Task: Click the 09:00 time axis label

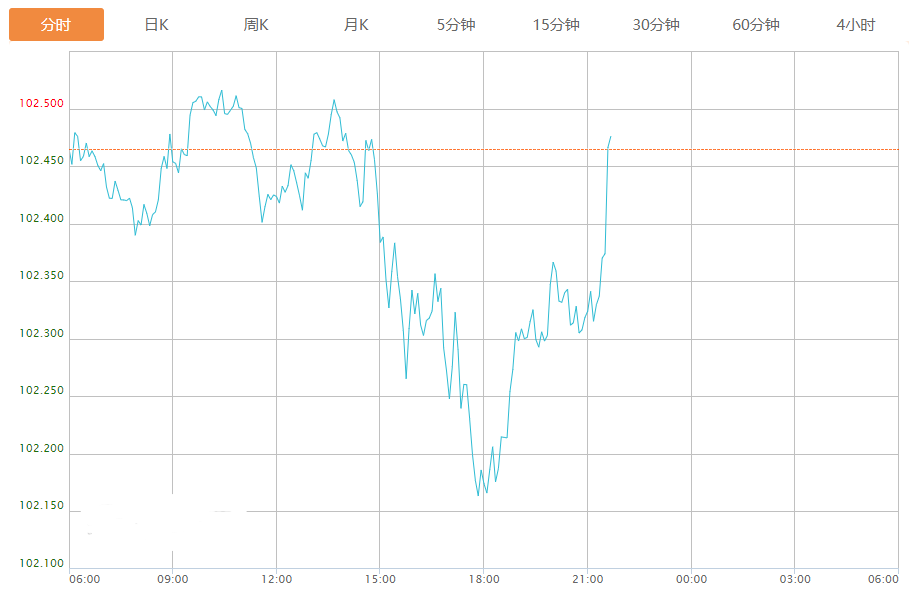Action: click(x=173, y=579)
